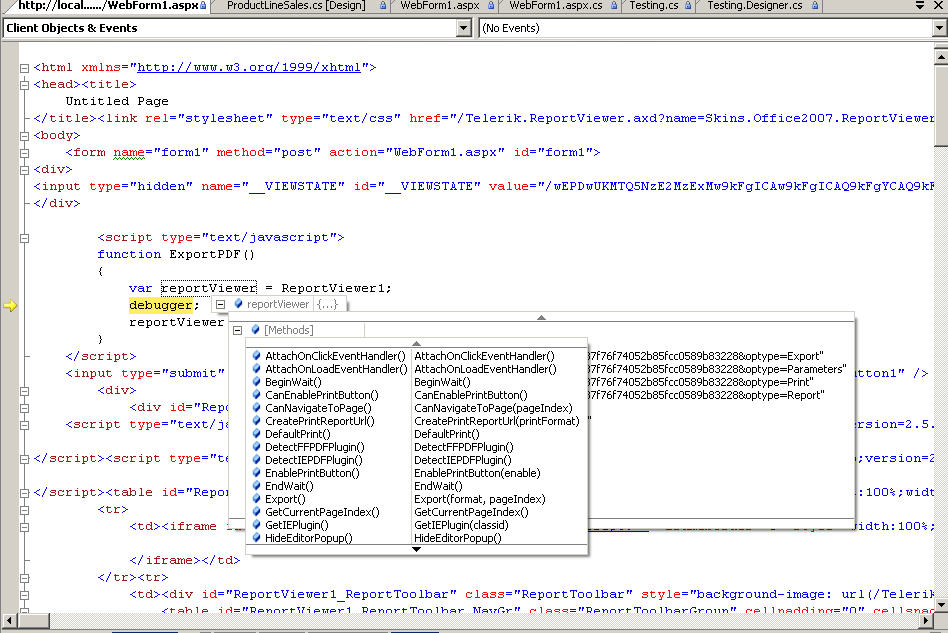948x633 pixels.
Task: Click the method icon beside DefaultPrint()
Action: (256, 433)
